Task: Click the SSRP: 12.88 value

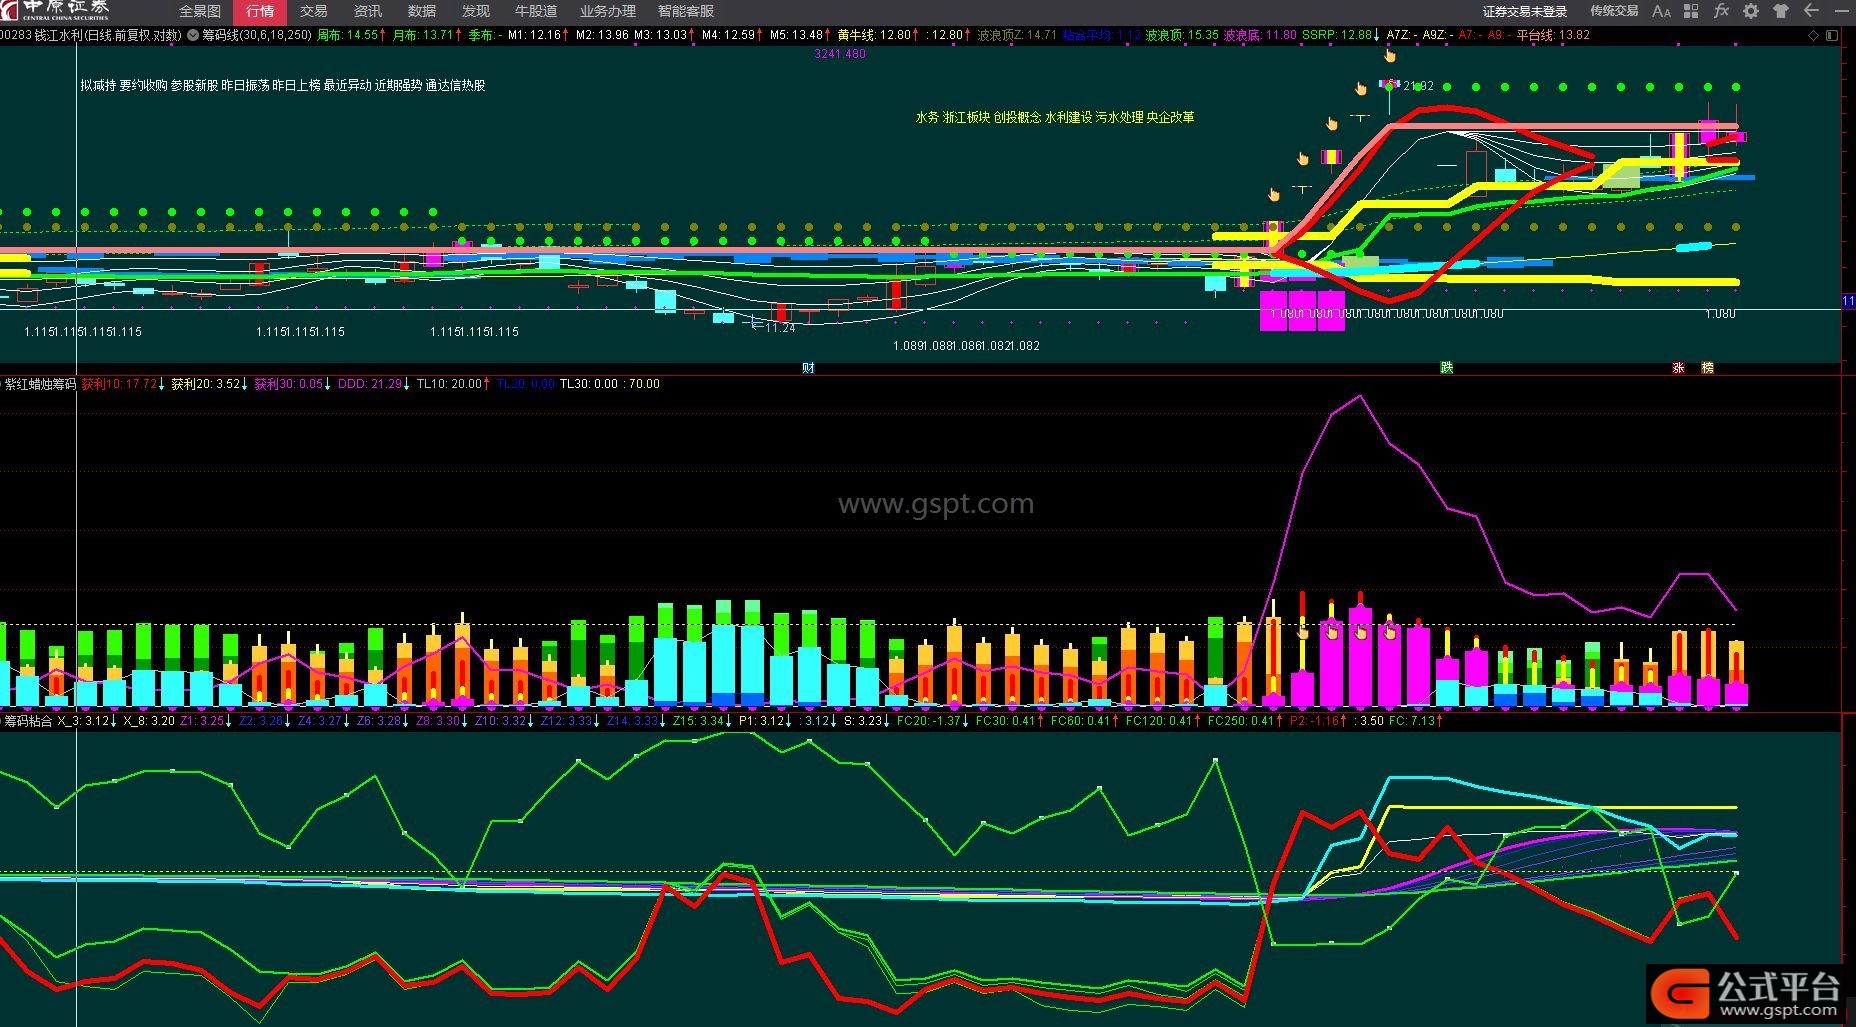Action: point(1341,35)
